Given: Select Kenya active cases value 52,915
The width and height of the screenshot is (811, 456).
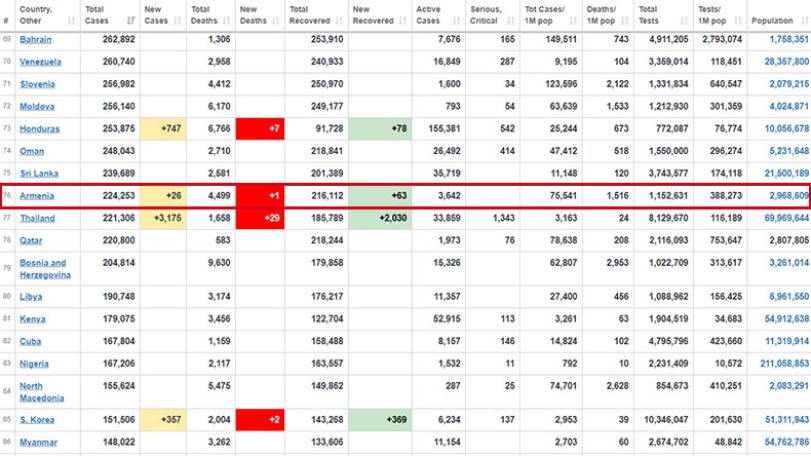Looking at the screenshot, I should [447, 319].
